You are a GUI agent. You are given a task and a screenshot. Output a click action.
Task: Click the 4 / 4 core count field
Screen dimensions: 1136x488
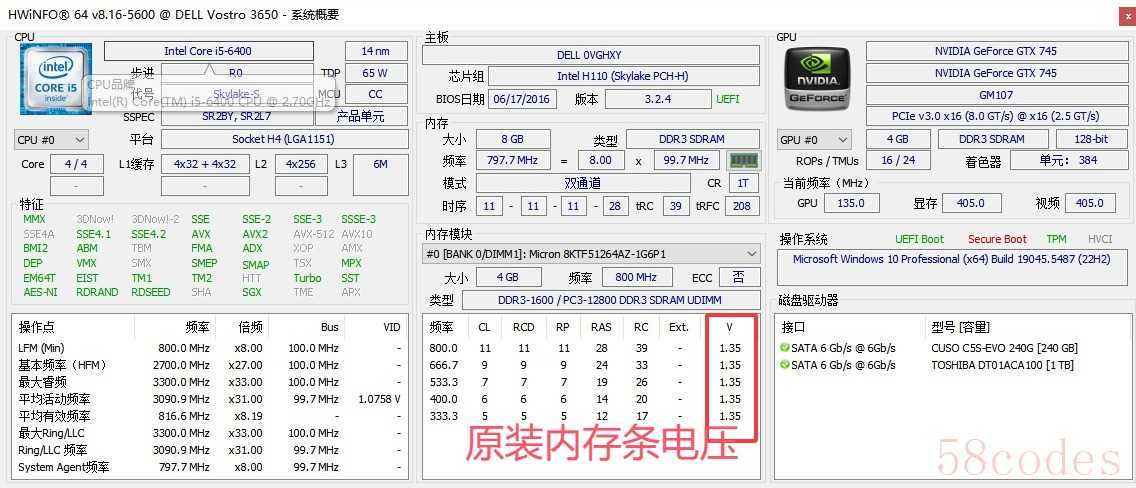[x=76, y=164]
